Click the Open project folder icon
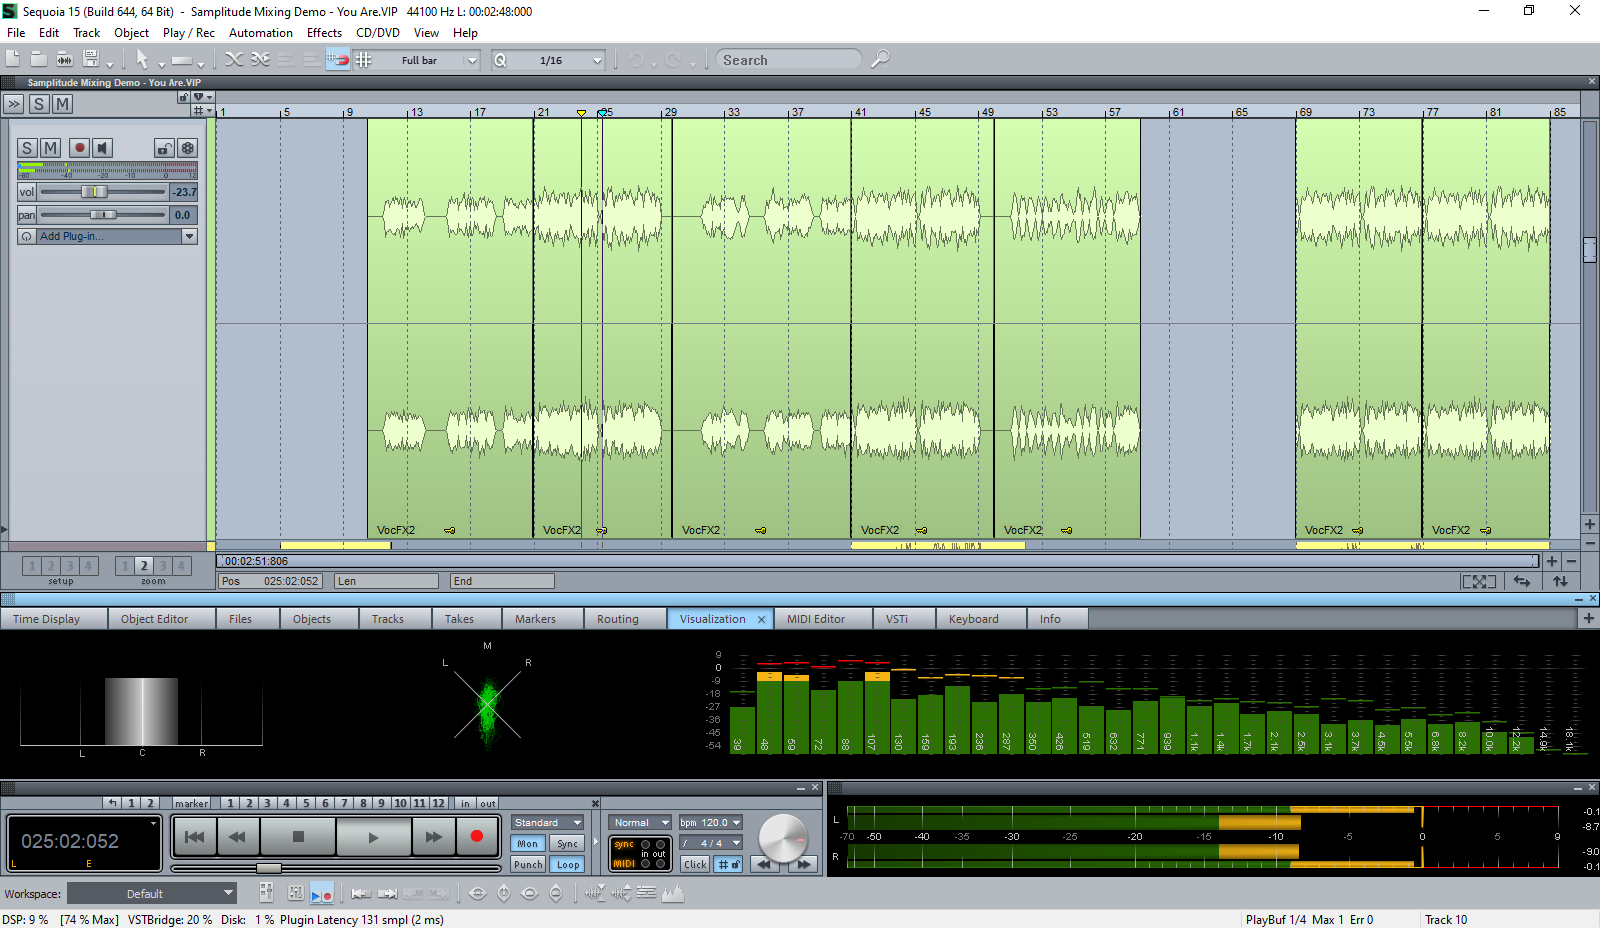This screenshot has width=1600, height=928. (39, 59)
